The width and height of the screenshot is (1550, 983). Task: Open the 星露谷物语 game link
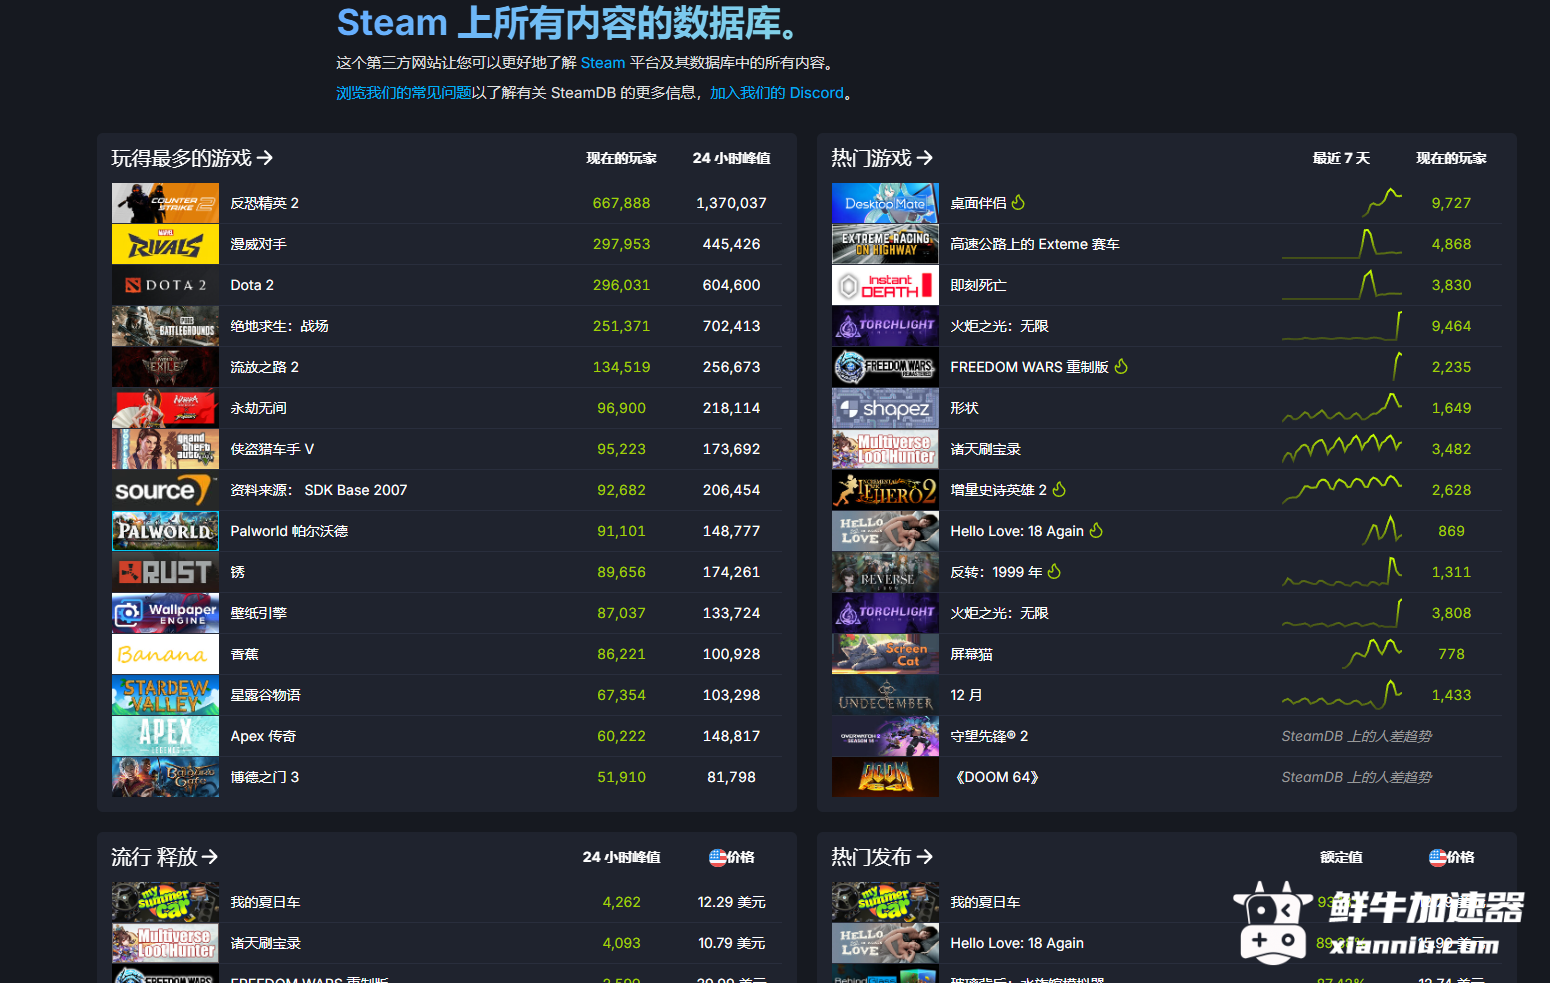[266, 695]
